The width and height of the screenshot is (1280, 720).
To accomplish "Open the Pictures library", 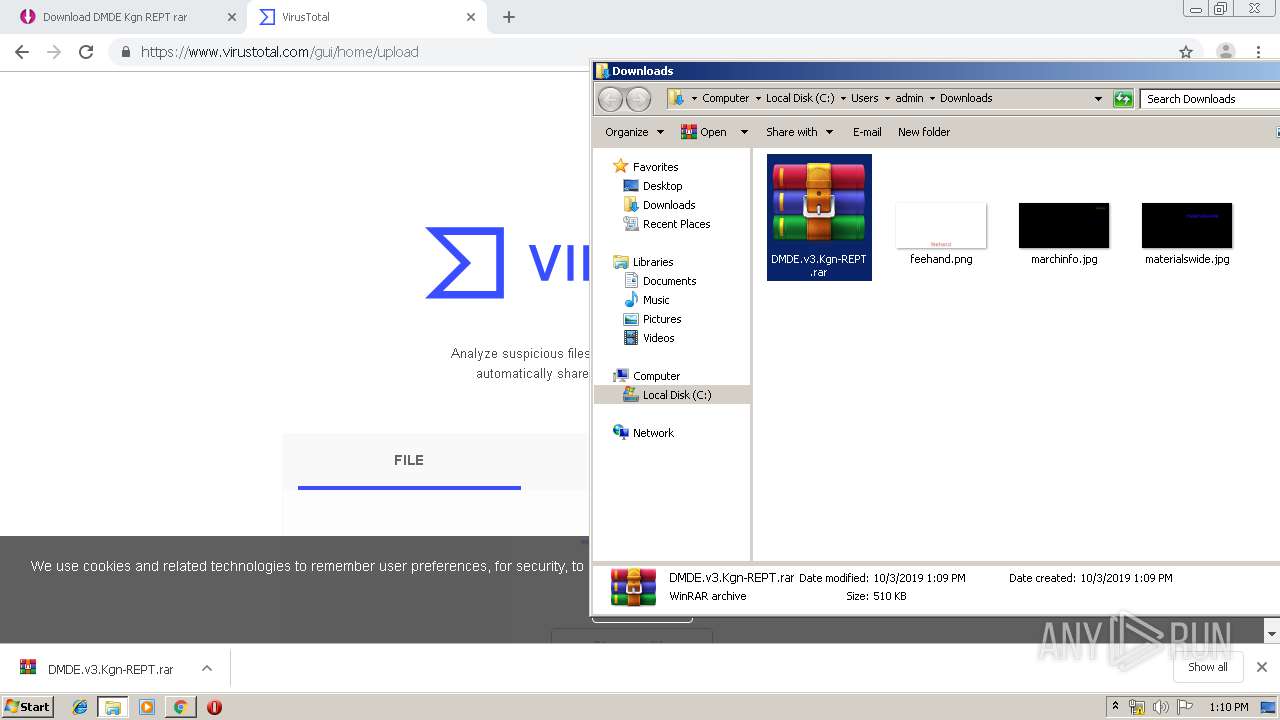I will (652, 319).
